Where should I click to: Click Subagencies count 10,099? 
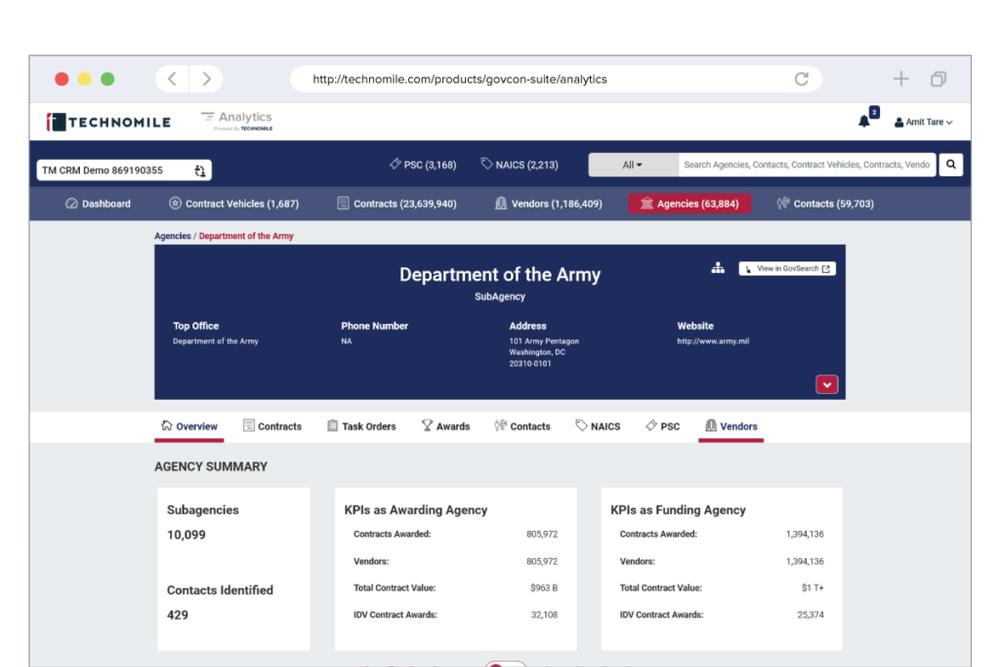[x=186, y=535]
